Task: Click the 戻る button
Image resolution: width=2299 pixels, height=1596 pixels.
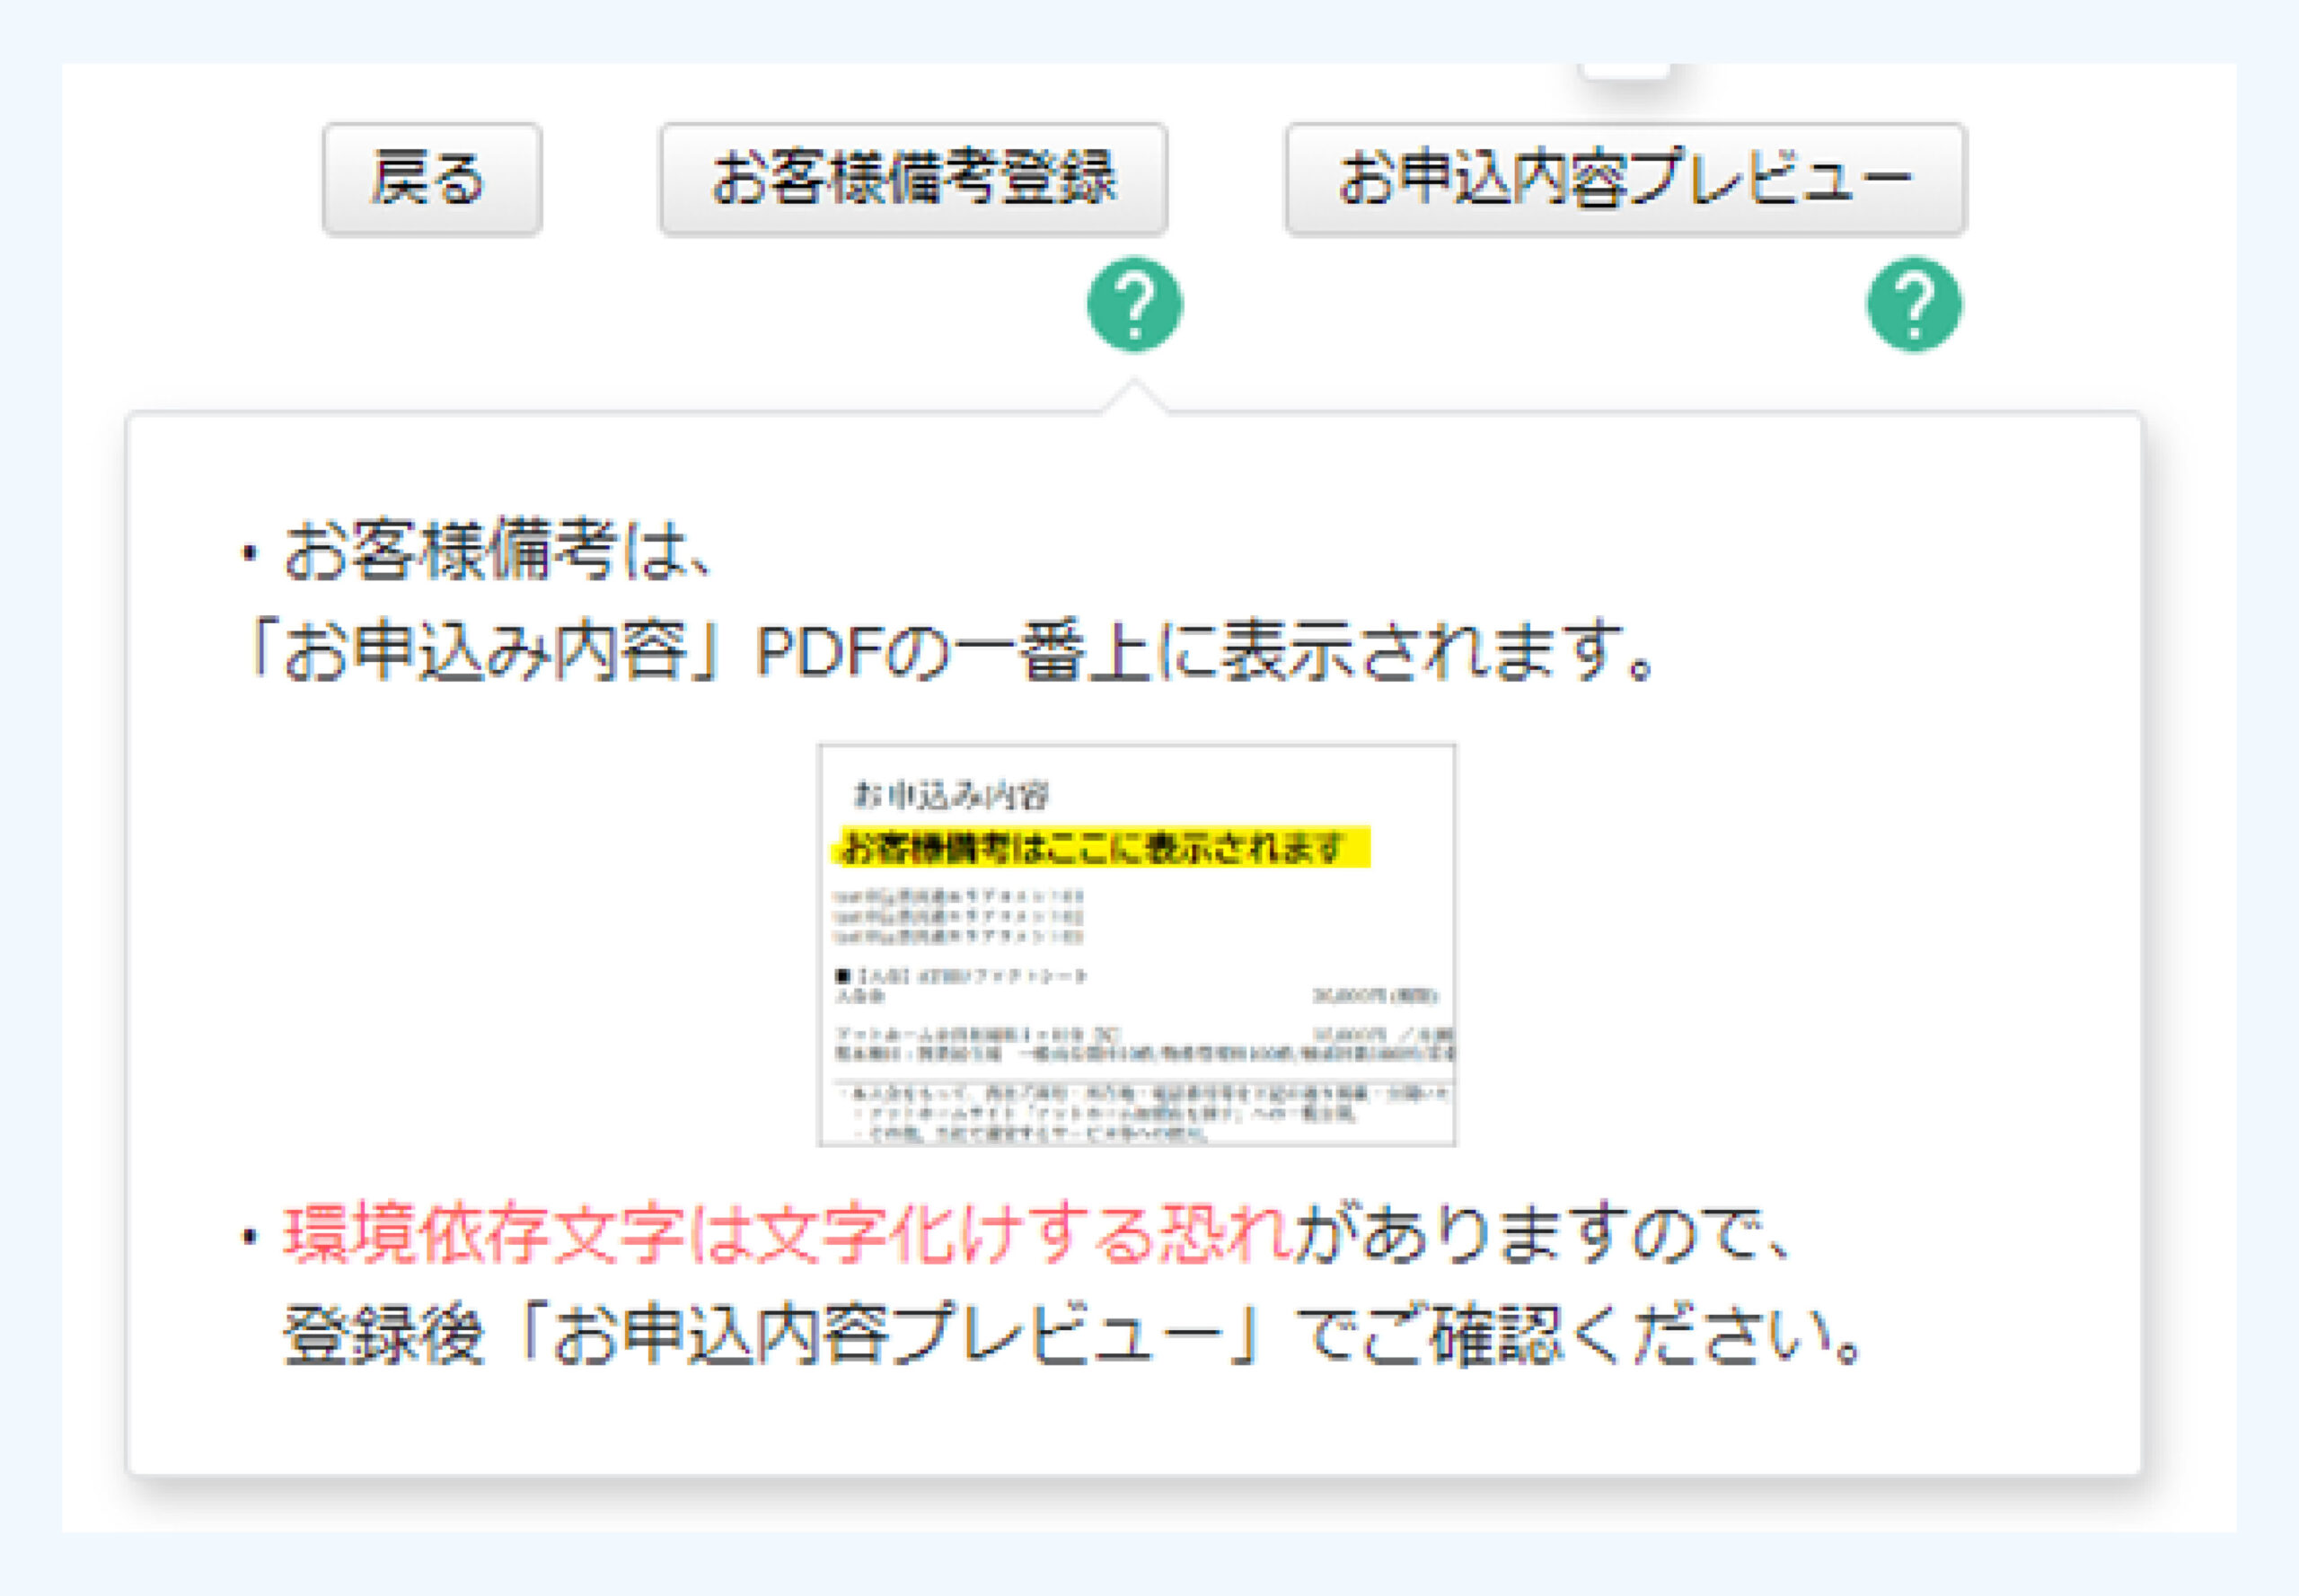Action: (x=431, y=180)
